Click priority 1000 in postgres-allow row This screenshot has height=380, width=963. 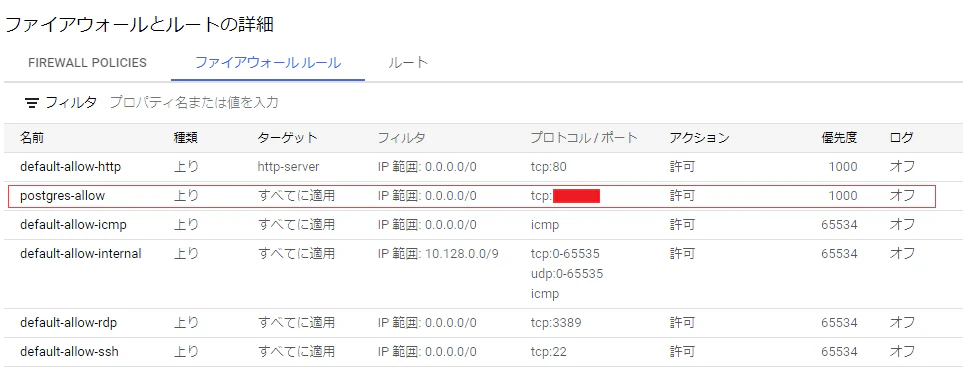coord(842,196)
